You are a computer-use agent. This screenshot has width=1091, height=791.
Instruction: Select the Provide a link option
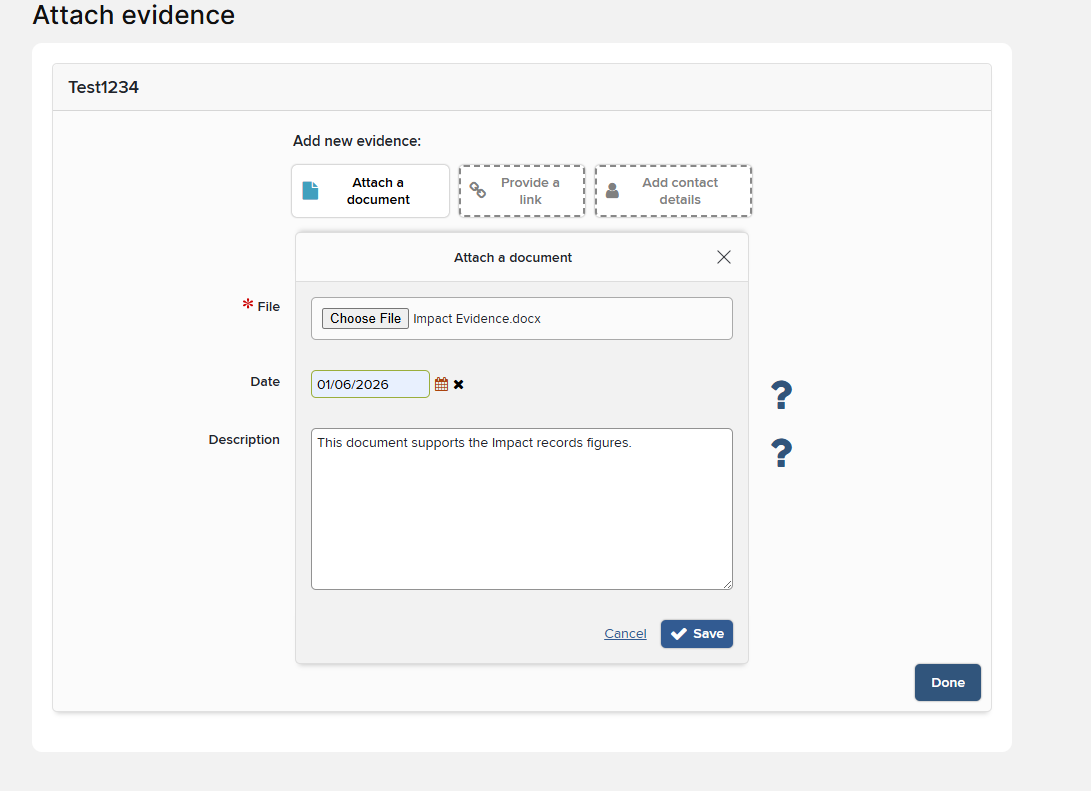point(522,191)
